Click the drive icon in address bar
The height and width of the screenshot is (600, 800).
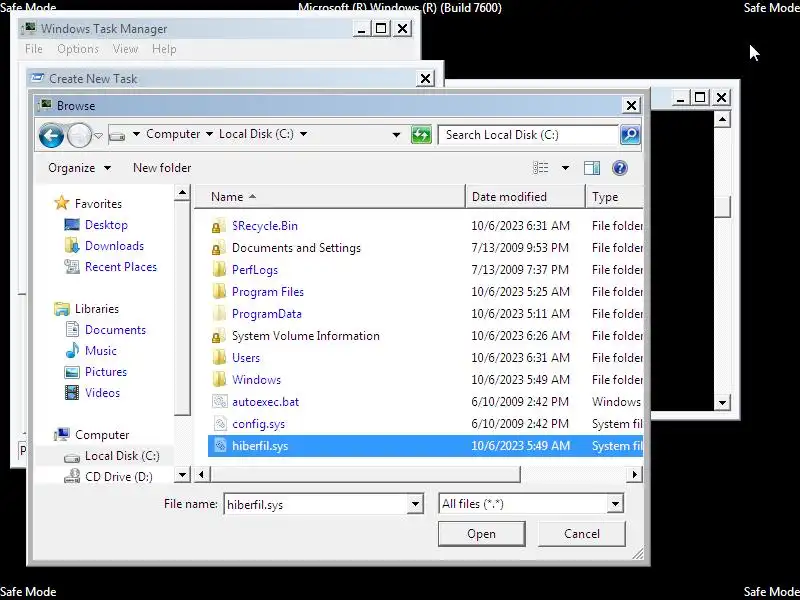tap(117, 136)
